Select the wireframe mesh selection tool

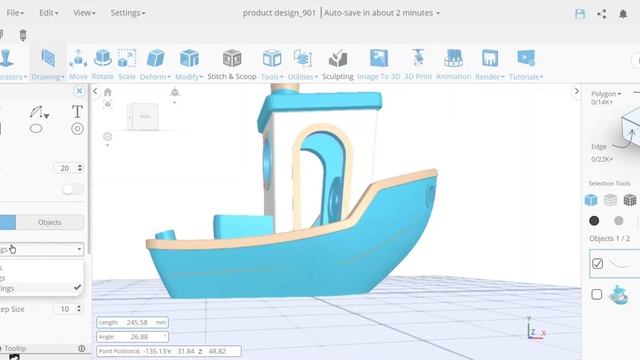point(610,200)
